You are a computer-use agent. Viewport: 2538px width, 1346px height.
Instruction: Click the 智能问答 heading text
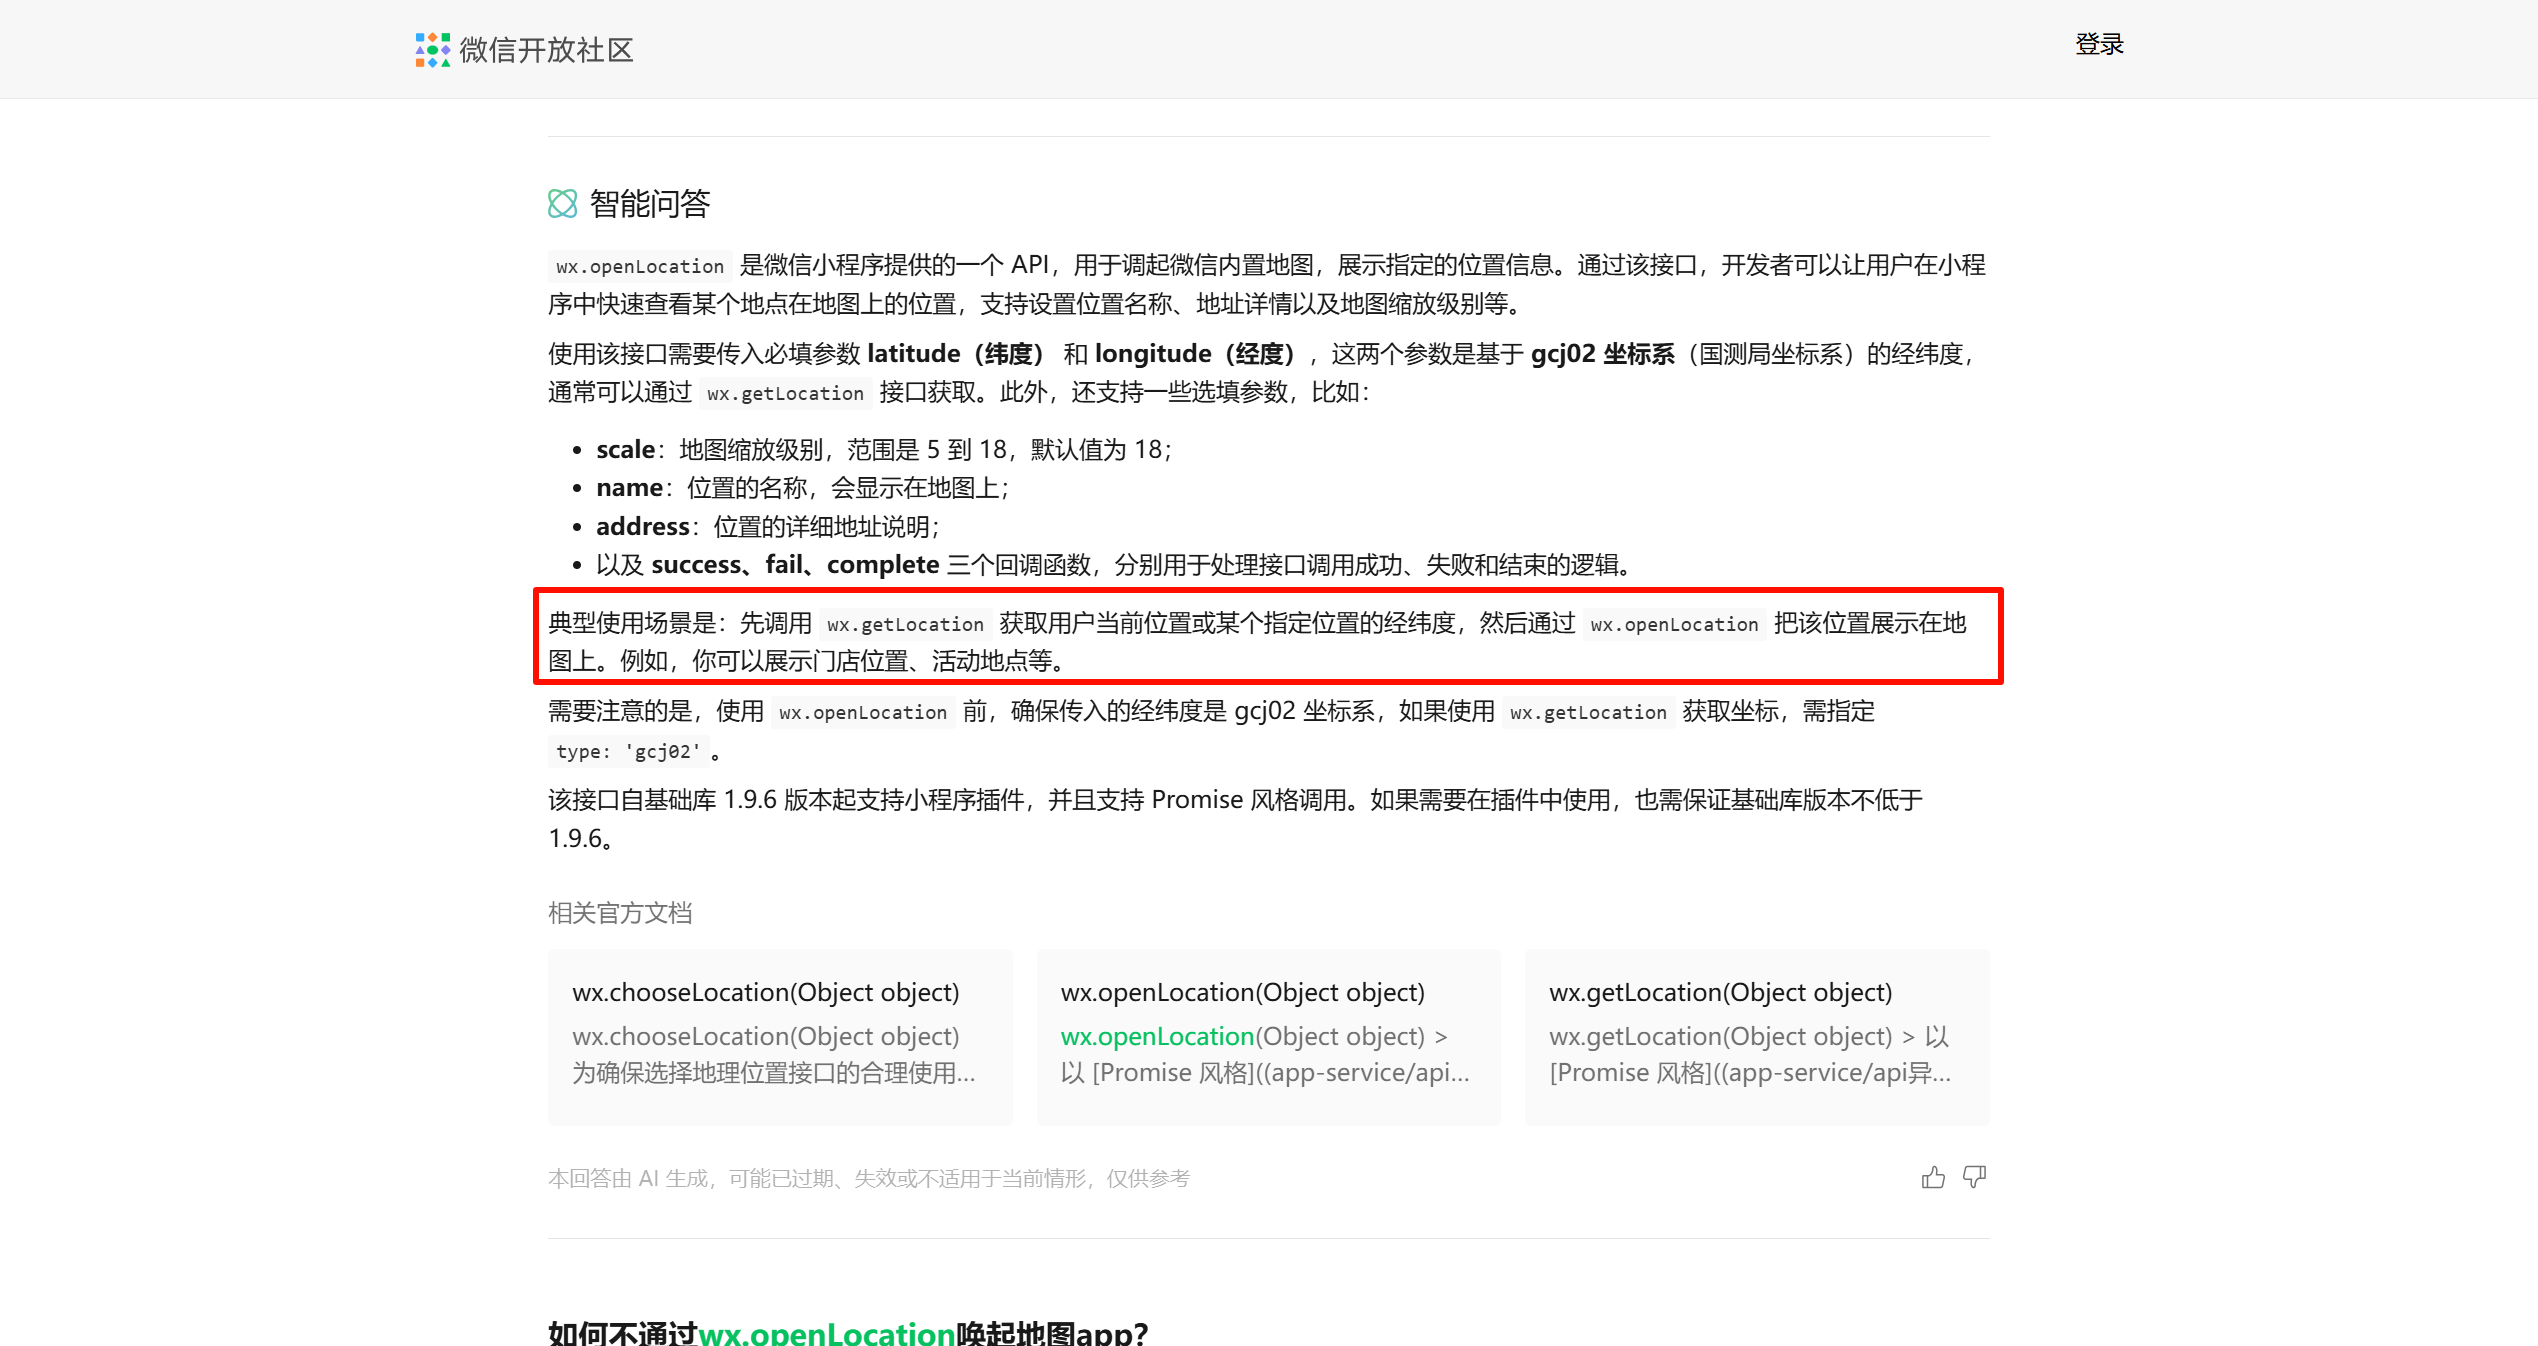[650, 204]
